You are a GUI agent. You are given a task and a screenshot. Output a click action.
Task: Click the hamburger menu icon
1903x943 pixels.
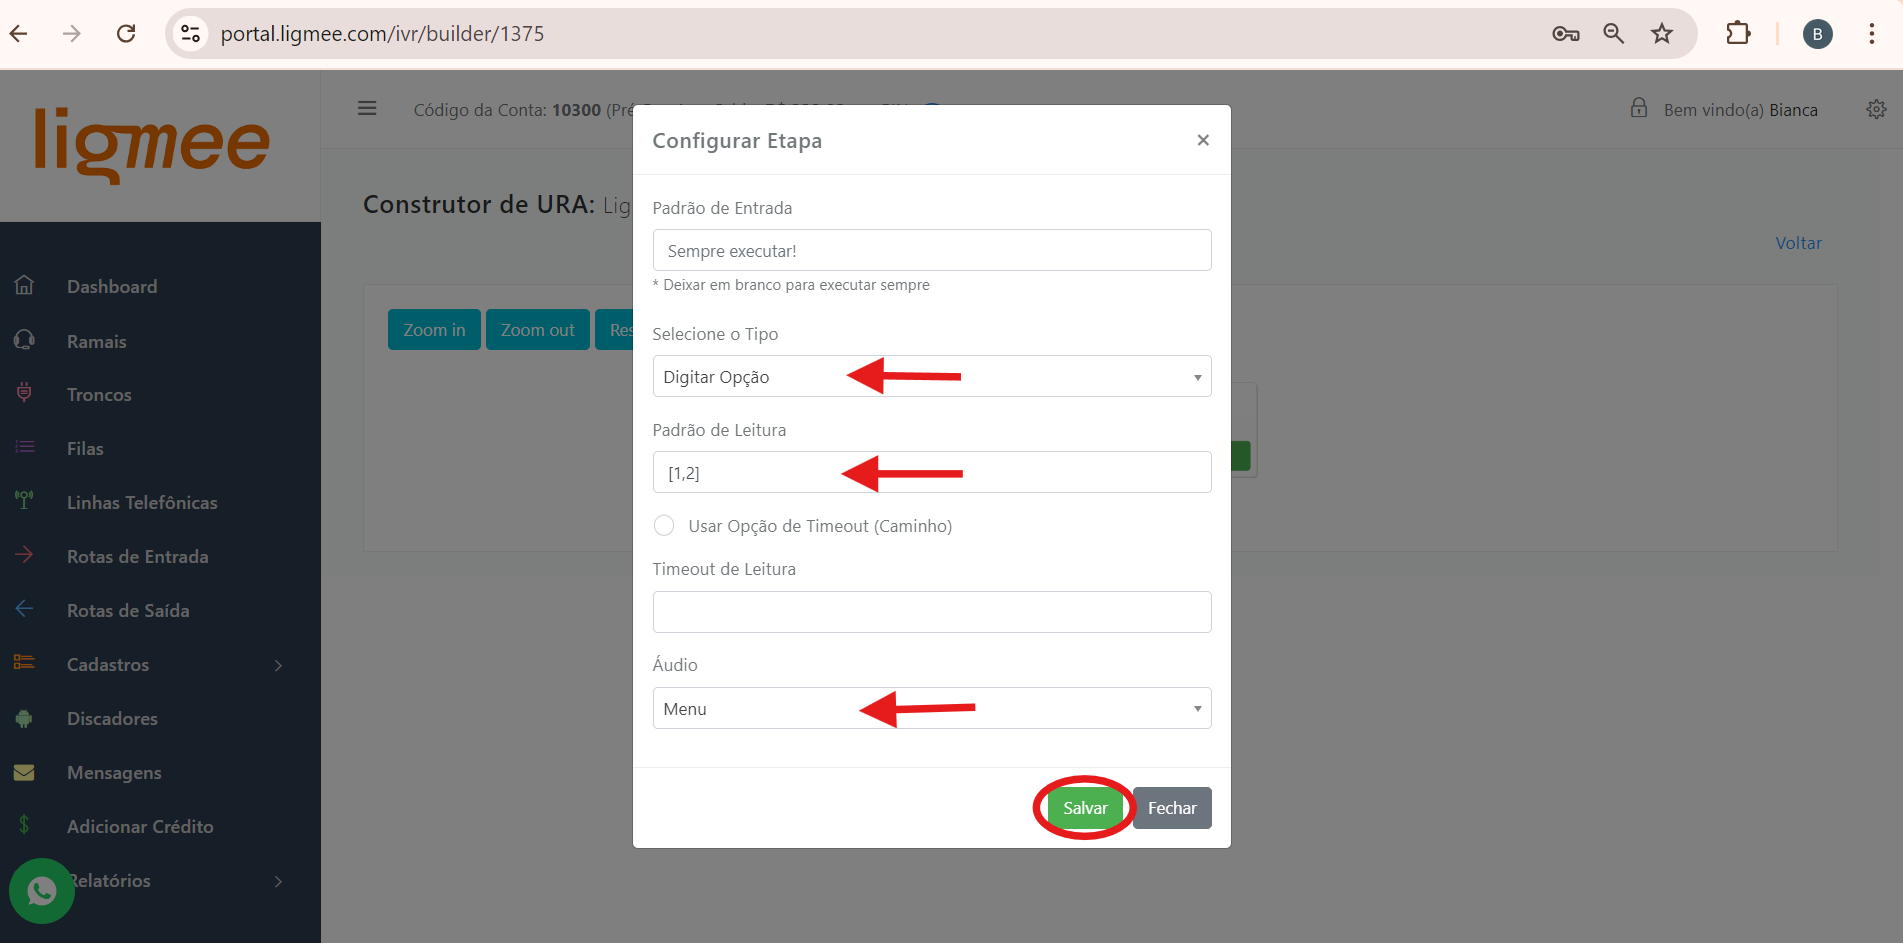click(x=367, y=109)
